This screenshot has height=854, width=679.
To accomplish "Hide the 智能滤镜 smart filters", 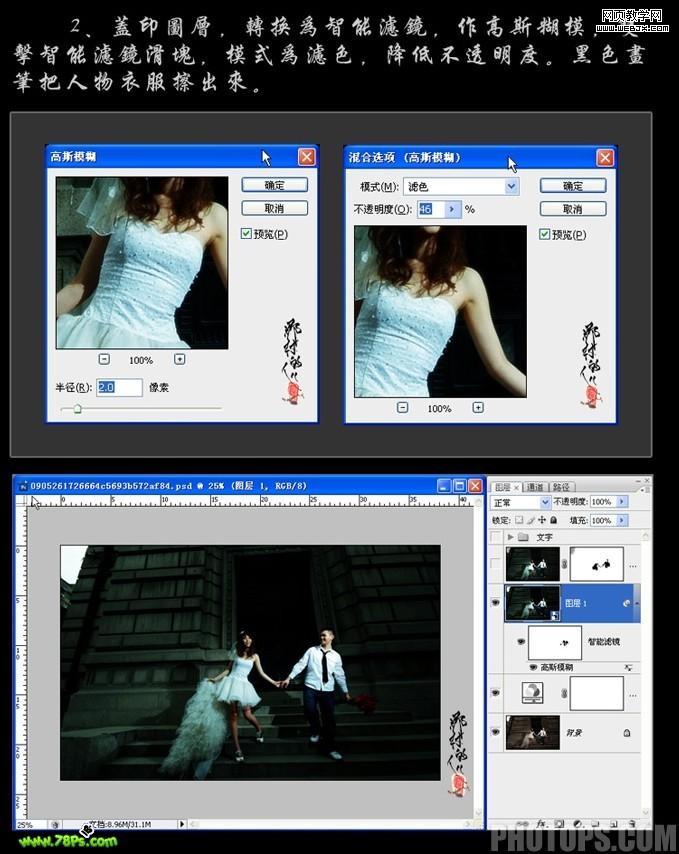I will tap(521, 642).
